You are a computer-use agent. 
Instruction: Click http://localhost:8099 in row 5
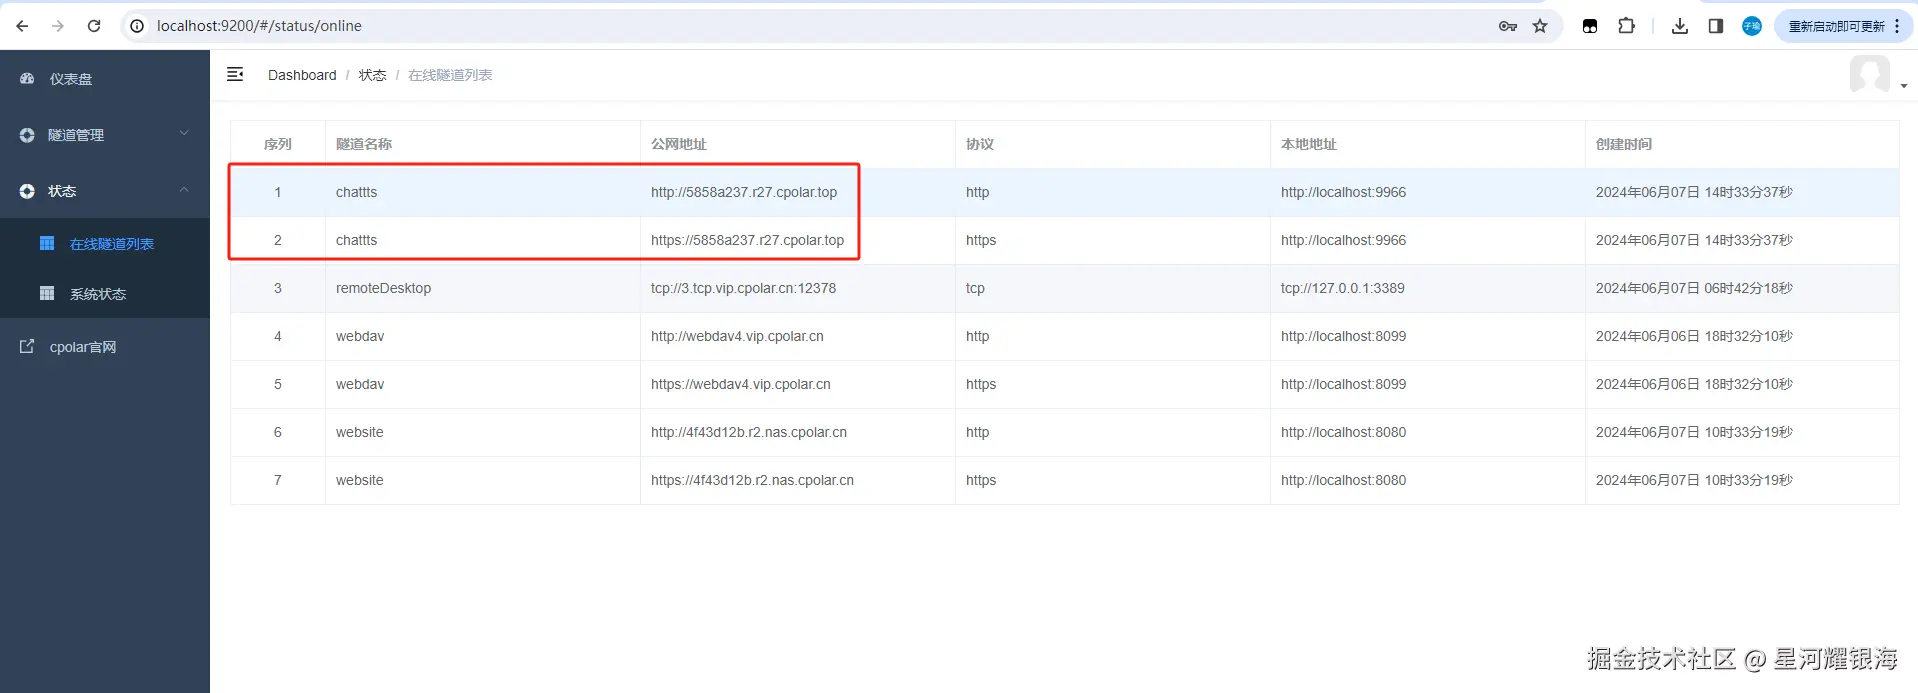[x=1343, y=384]
